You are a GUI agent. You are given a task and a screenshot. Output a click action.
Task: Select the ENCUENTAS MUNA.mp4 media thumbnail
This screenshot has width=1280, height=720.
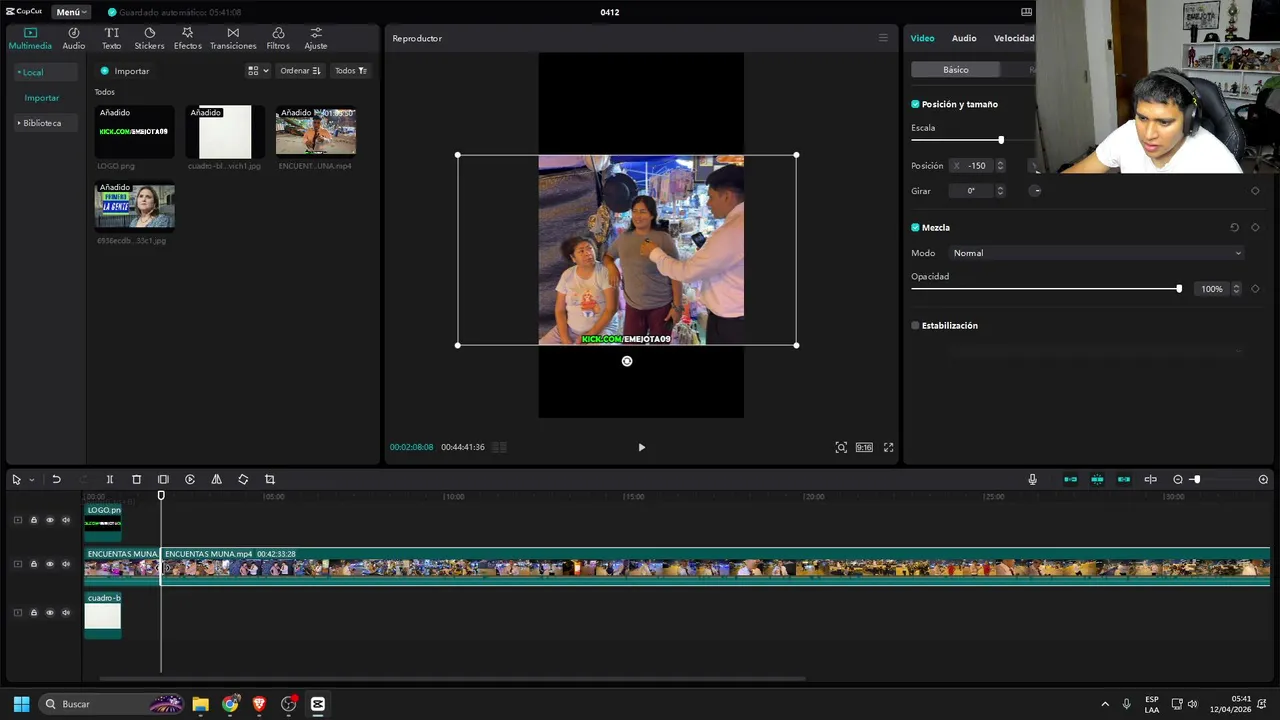click(316, 131)
